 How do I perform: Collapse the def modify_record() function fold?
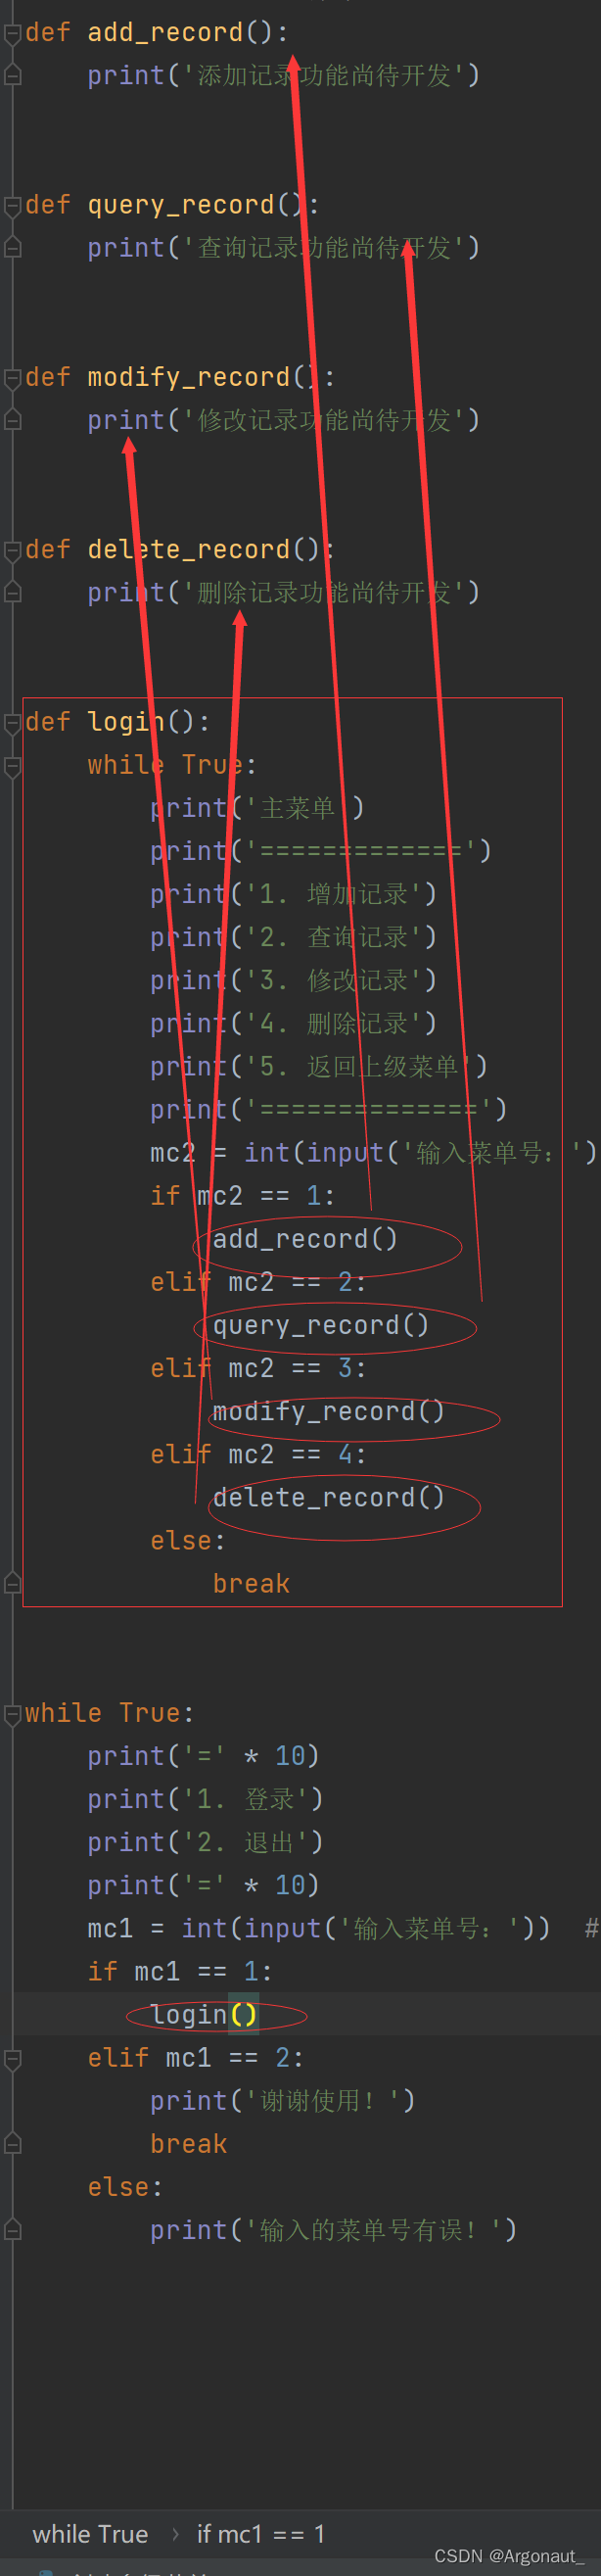[13, 378]
